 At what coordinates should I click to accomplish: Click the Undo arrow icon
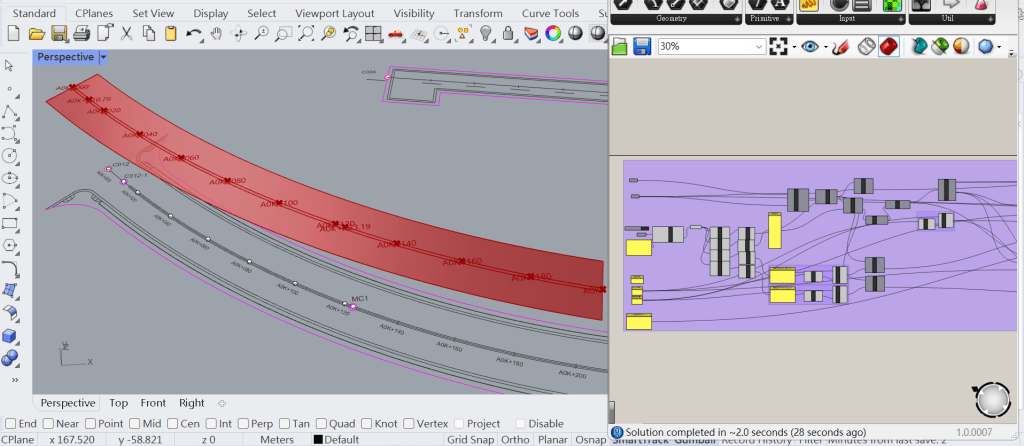[193, 33]
